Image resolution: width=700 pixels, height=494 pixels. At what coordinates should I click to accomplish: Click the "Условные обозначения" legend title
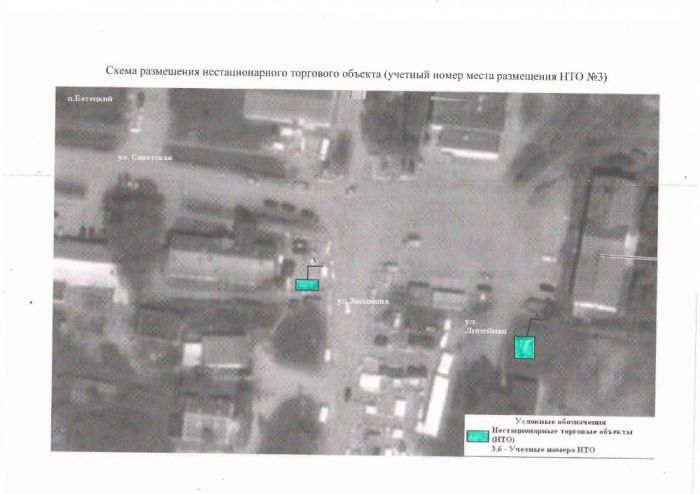(560, 422)
